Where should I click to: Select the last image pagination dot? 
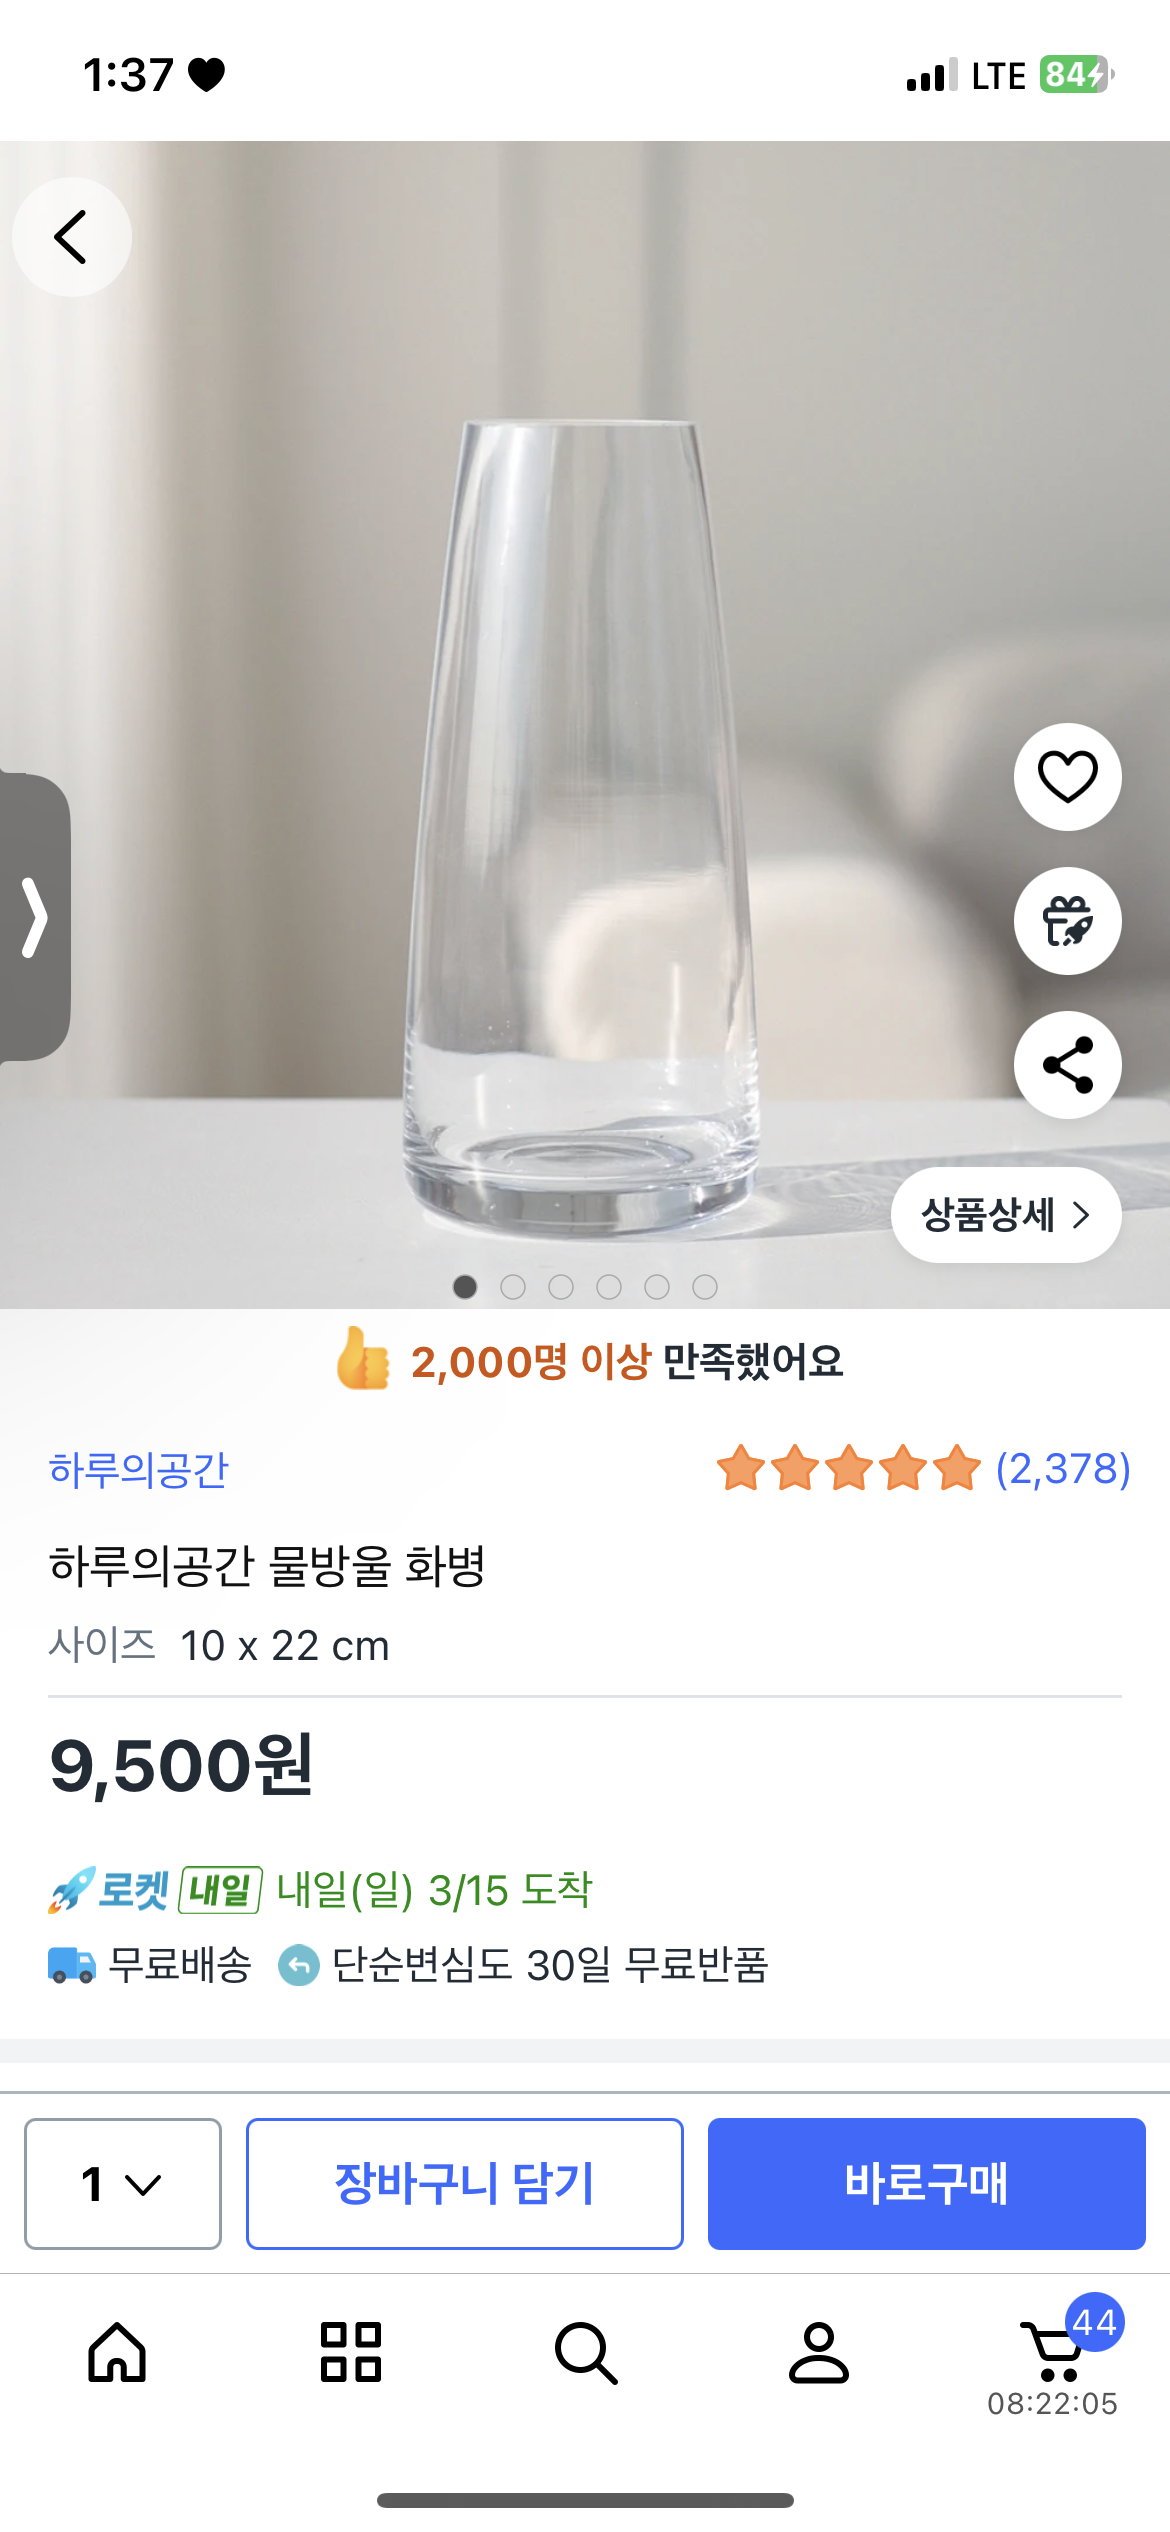tap(705, 1287)
